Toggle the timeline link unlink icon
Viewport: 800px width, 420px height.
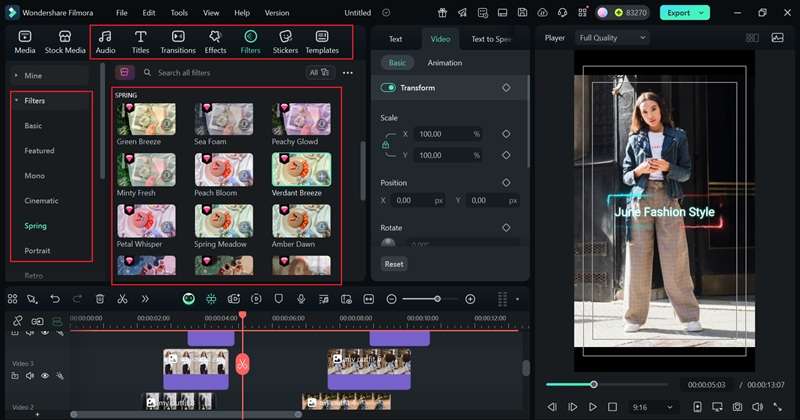pyautogui.click(x=17, y=321)
